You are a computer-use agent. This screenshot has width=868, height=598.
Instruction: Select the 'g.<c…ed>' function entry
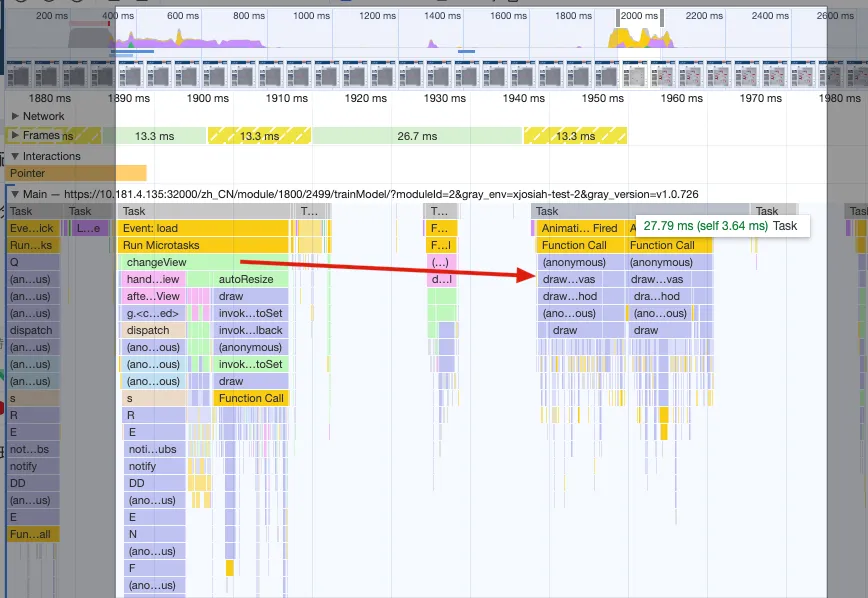coord(152,313)
